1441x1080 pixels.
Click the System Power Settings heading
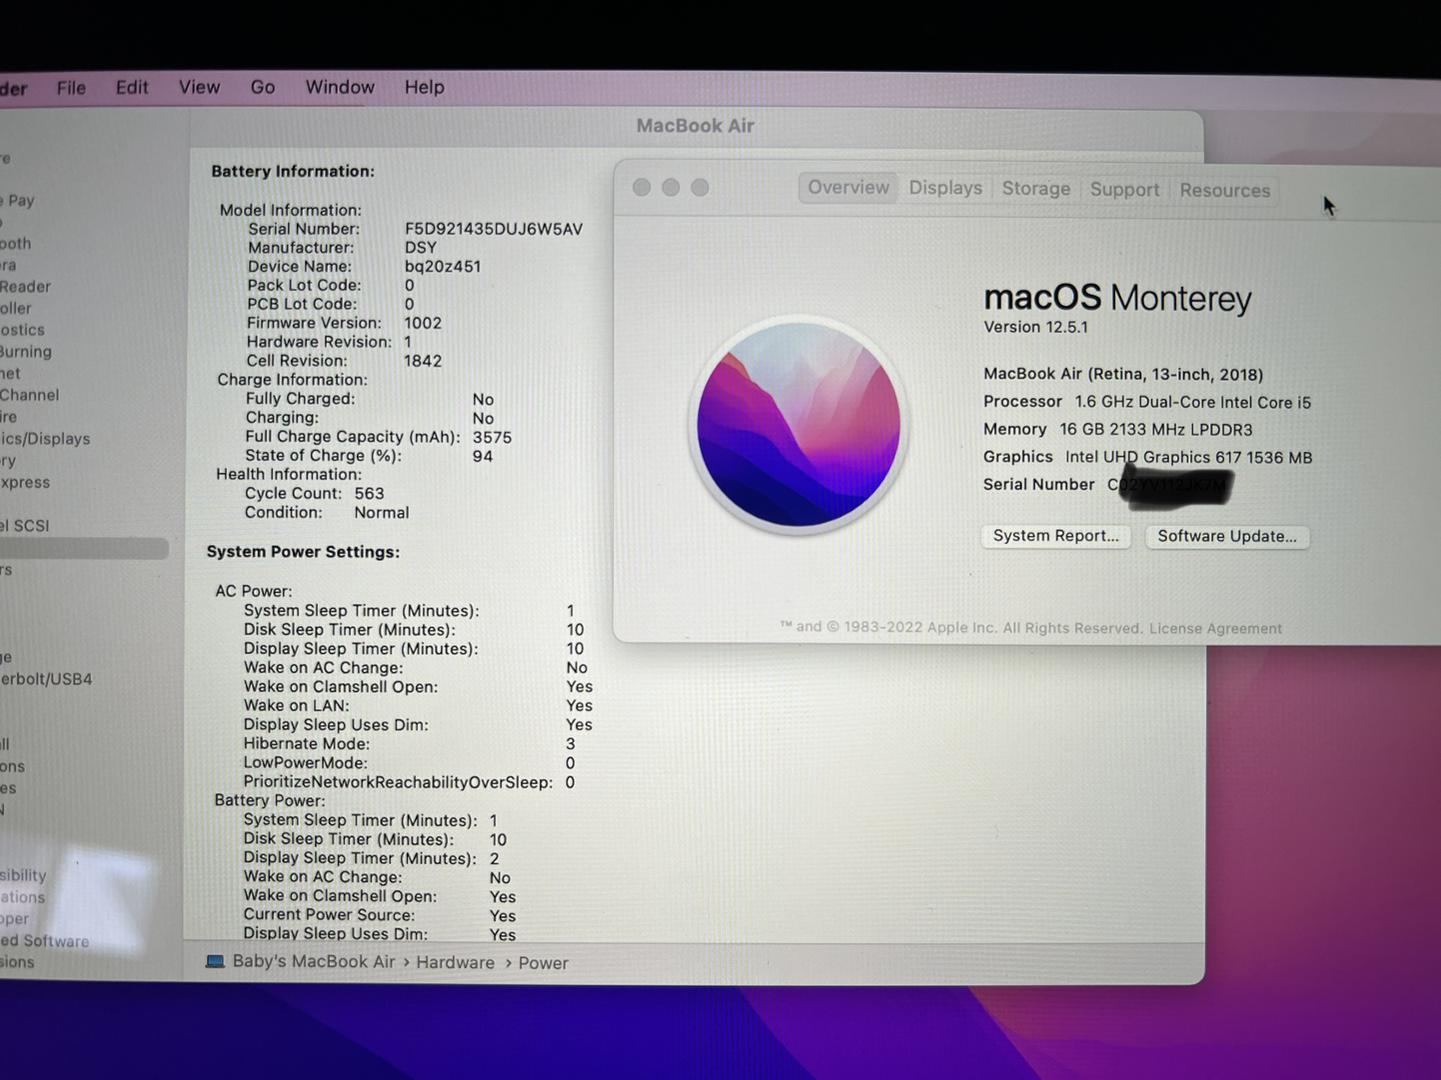tap(303, 552)
